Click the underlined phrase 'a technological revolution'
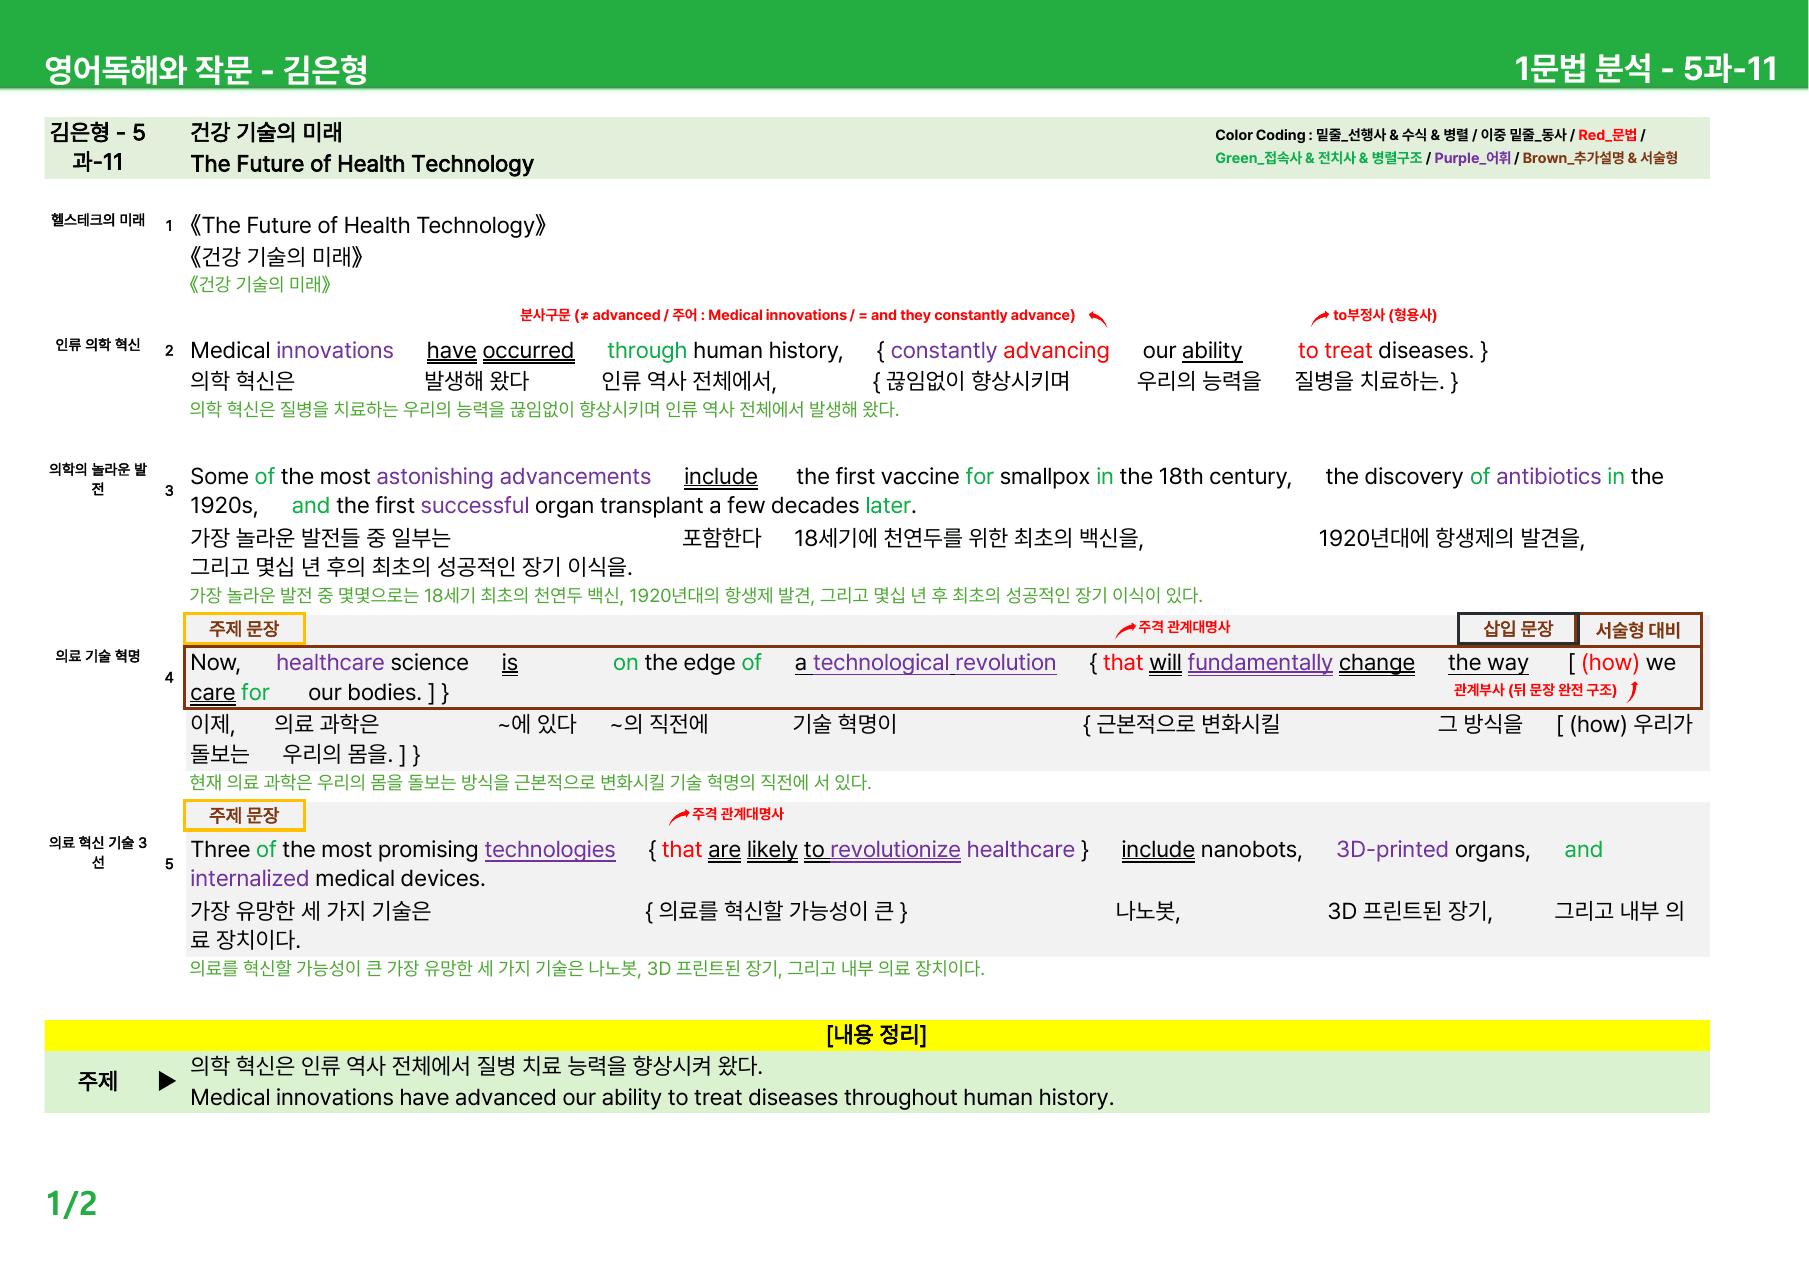This screenshot has height=1279, width=1809. [x=925, y=663]
